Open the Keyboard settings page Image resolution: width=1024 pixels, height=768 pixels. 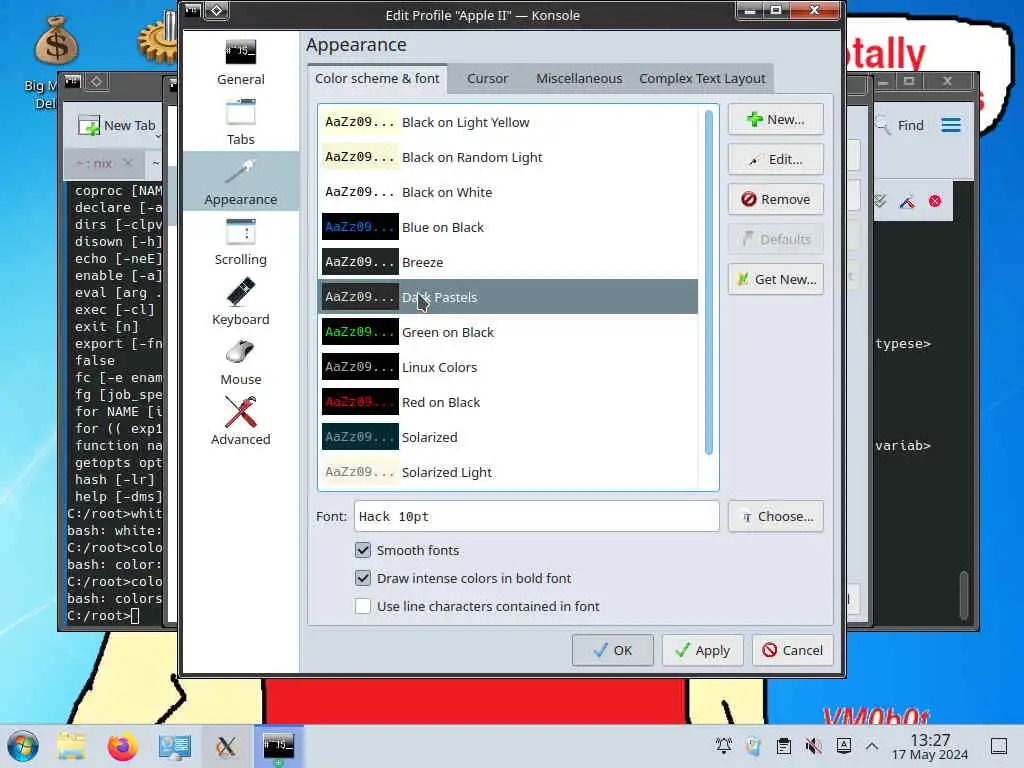[x=240, y=302]
